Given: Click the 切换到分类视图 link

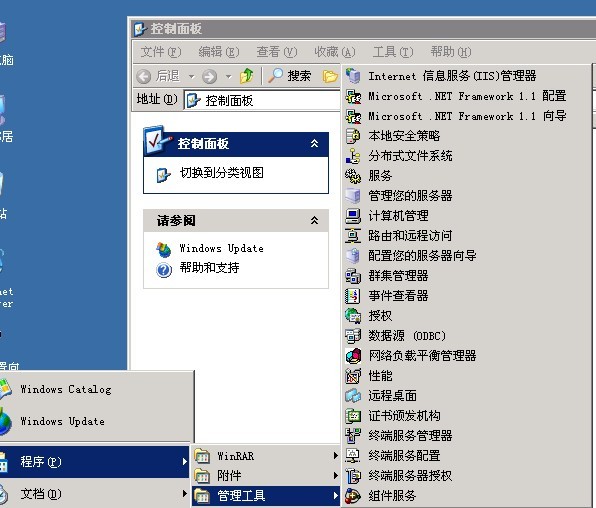Looking at the screenshot, I should [222, 173].
